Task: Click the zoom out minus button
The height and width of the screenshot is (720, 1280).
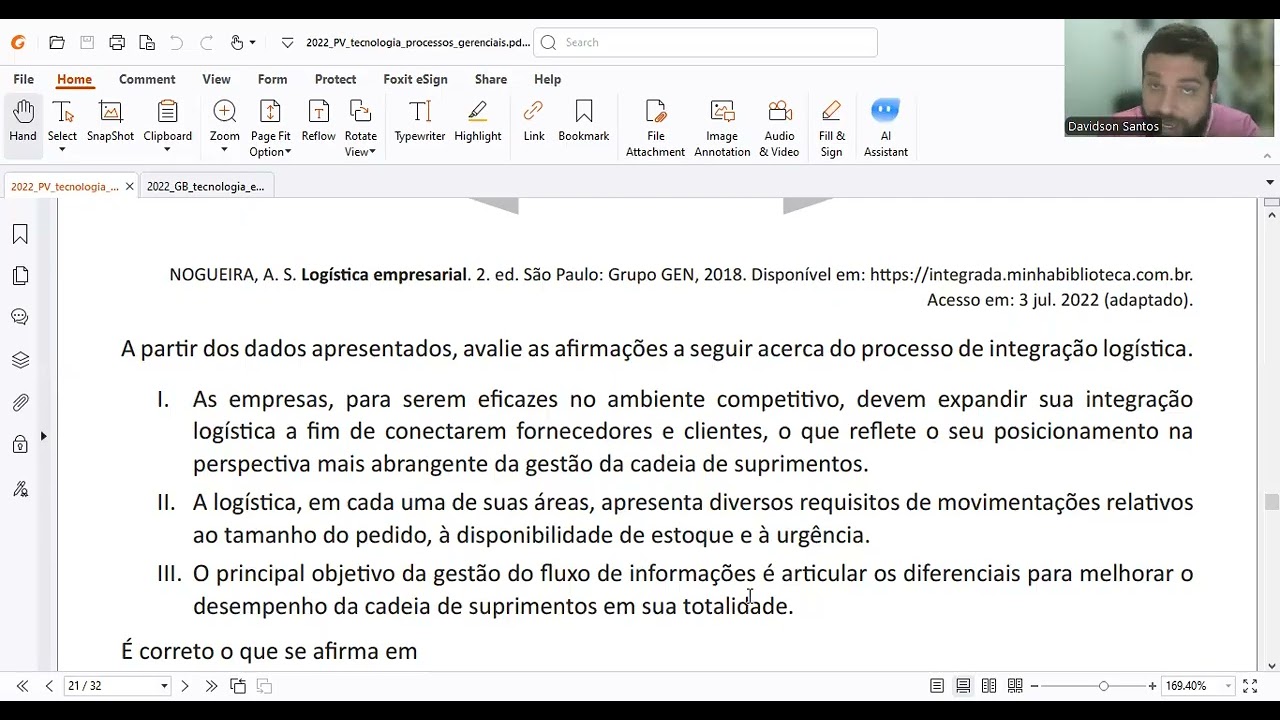Action: click(1034, 686)
